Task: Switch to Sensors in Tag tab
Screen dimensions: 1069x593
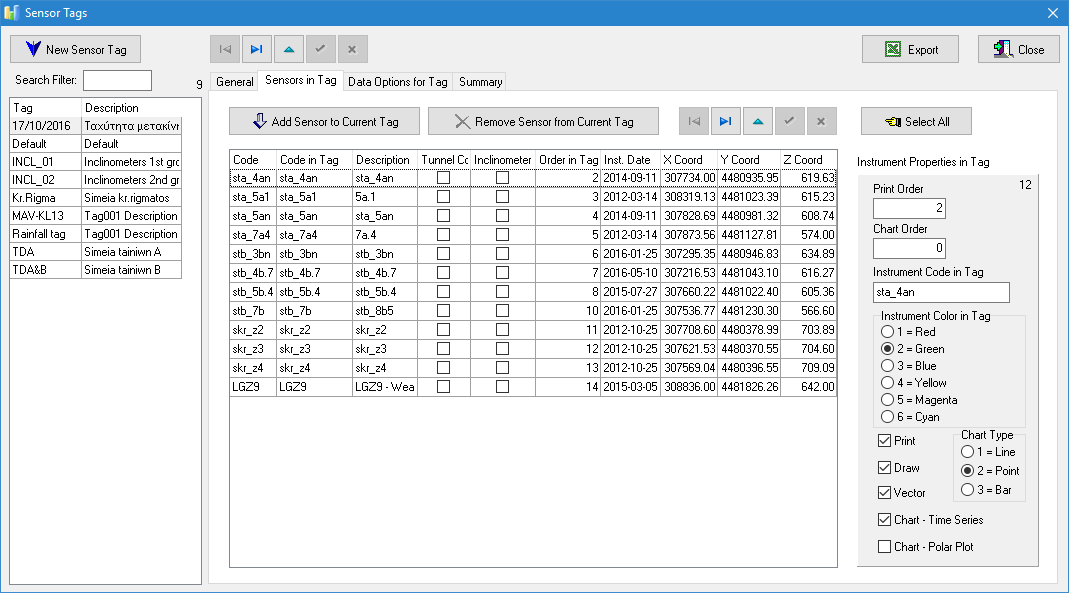Action: (x=301, y=80)
